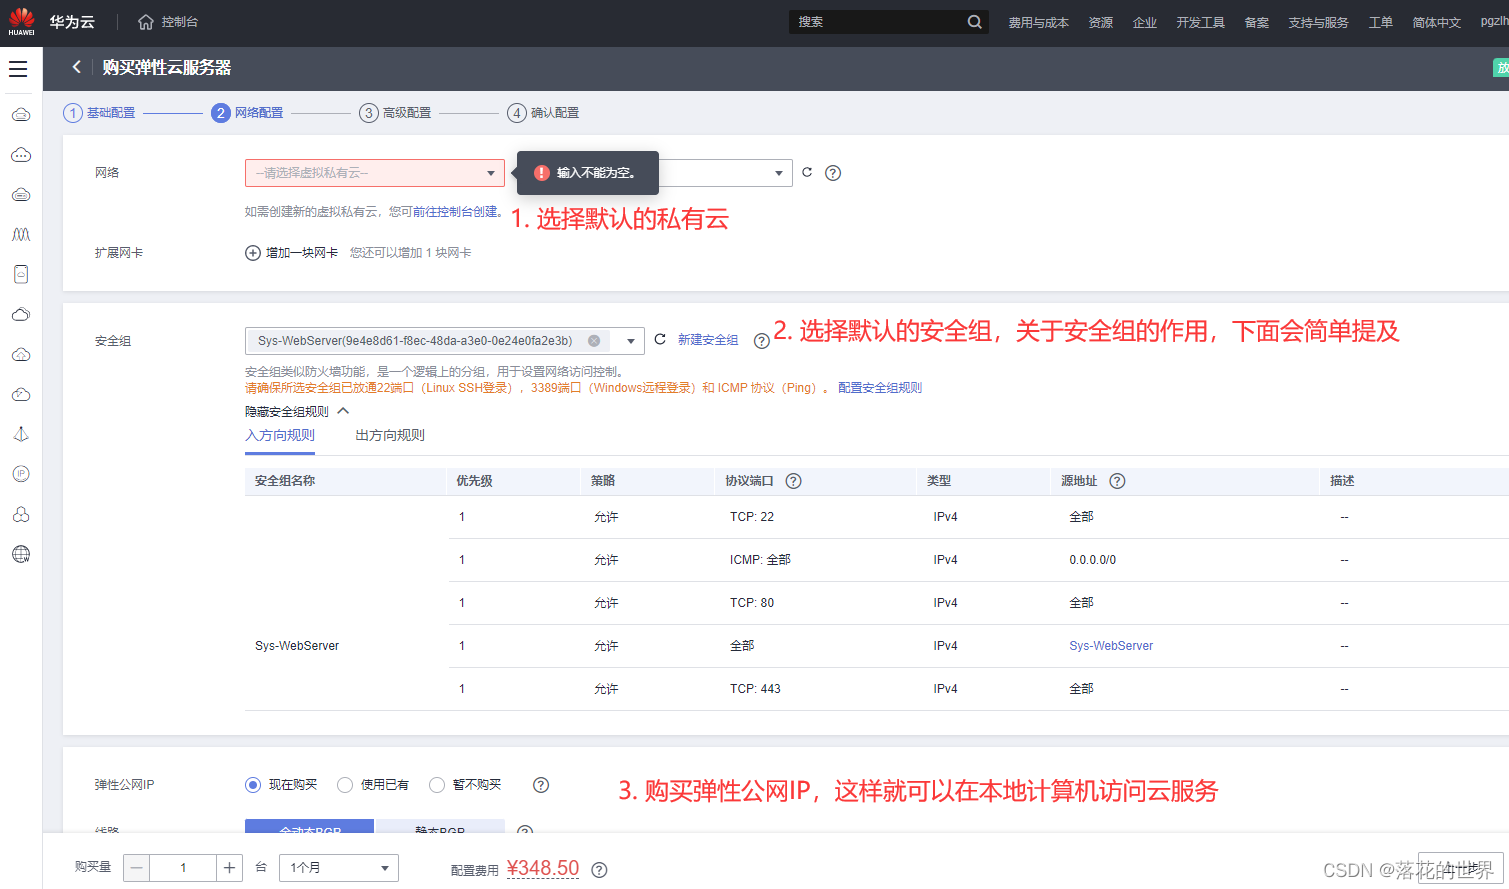Image resolution: width=1509 pixels, height=889 pixels.
Task: Open the cloud backup clock sidebar icon
Action: [x=21, y=395]
